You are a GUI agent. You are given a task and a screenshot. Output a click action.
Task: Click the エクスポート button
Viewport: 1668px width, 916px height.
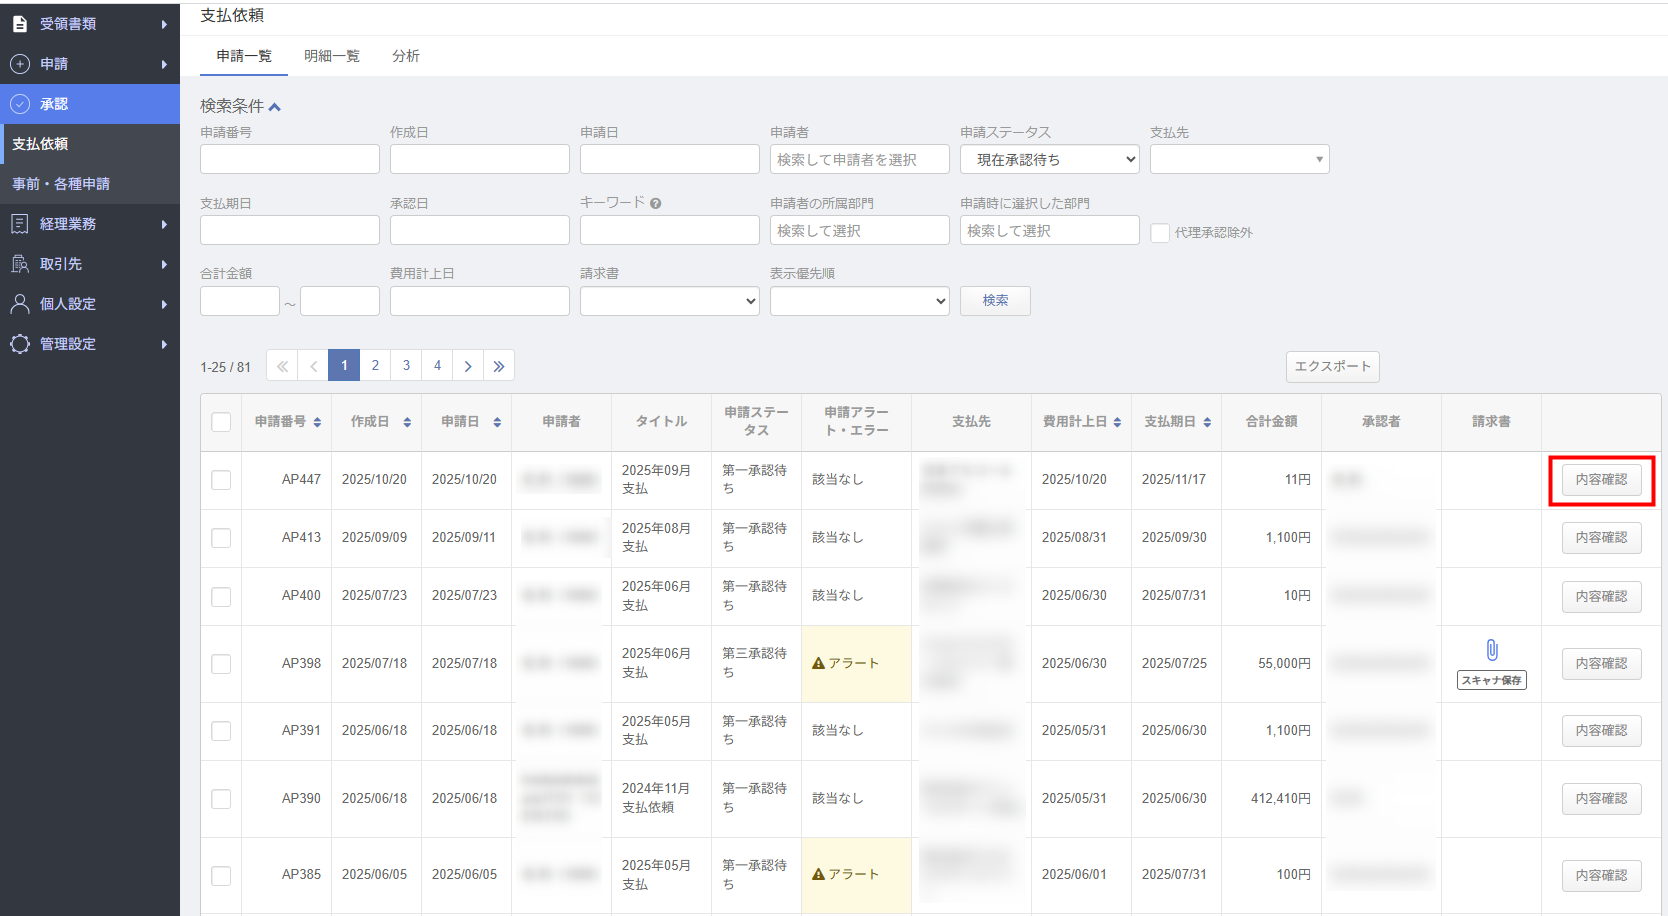coord(1332,367)
